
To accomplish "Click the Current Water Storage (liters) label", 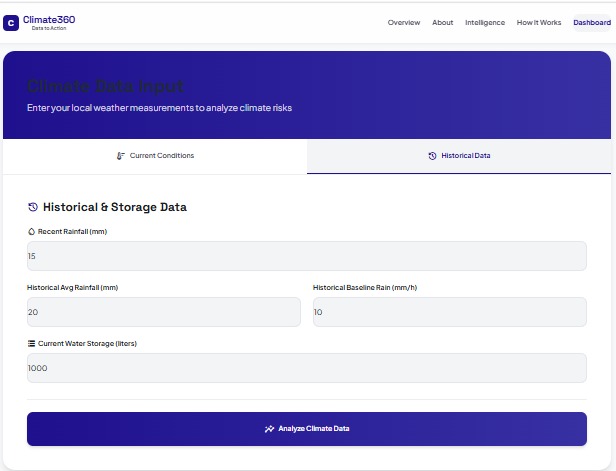I will tap(87, 344).
